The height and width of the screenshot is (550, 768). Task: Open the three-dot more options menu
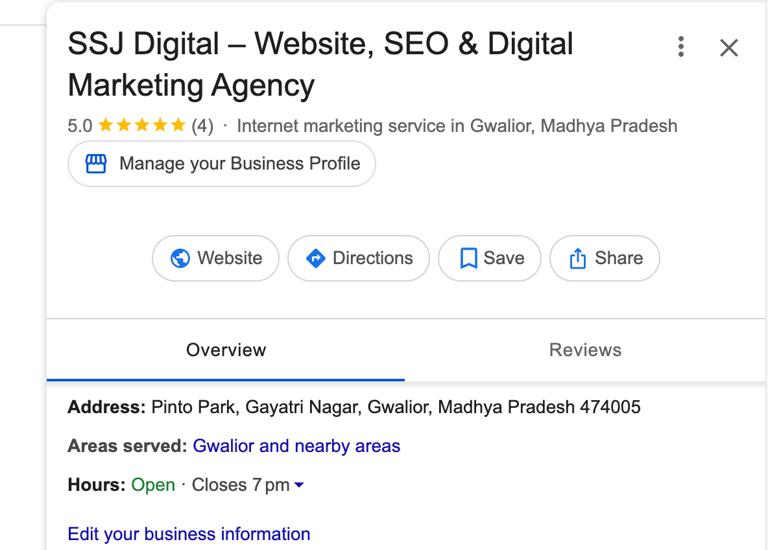[681, 47]
